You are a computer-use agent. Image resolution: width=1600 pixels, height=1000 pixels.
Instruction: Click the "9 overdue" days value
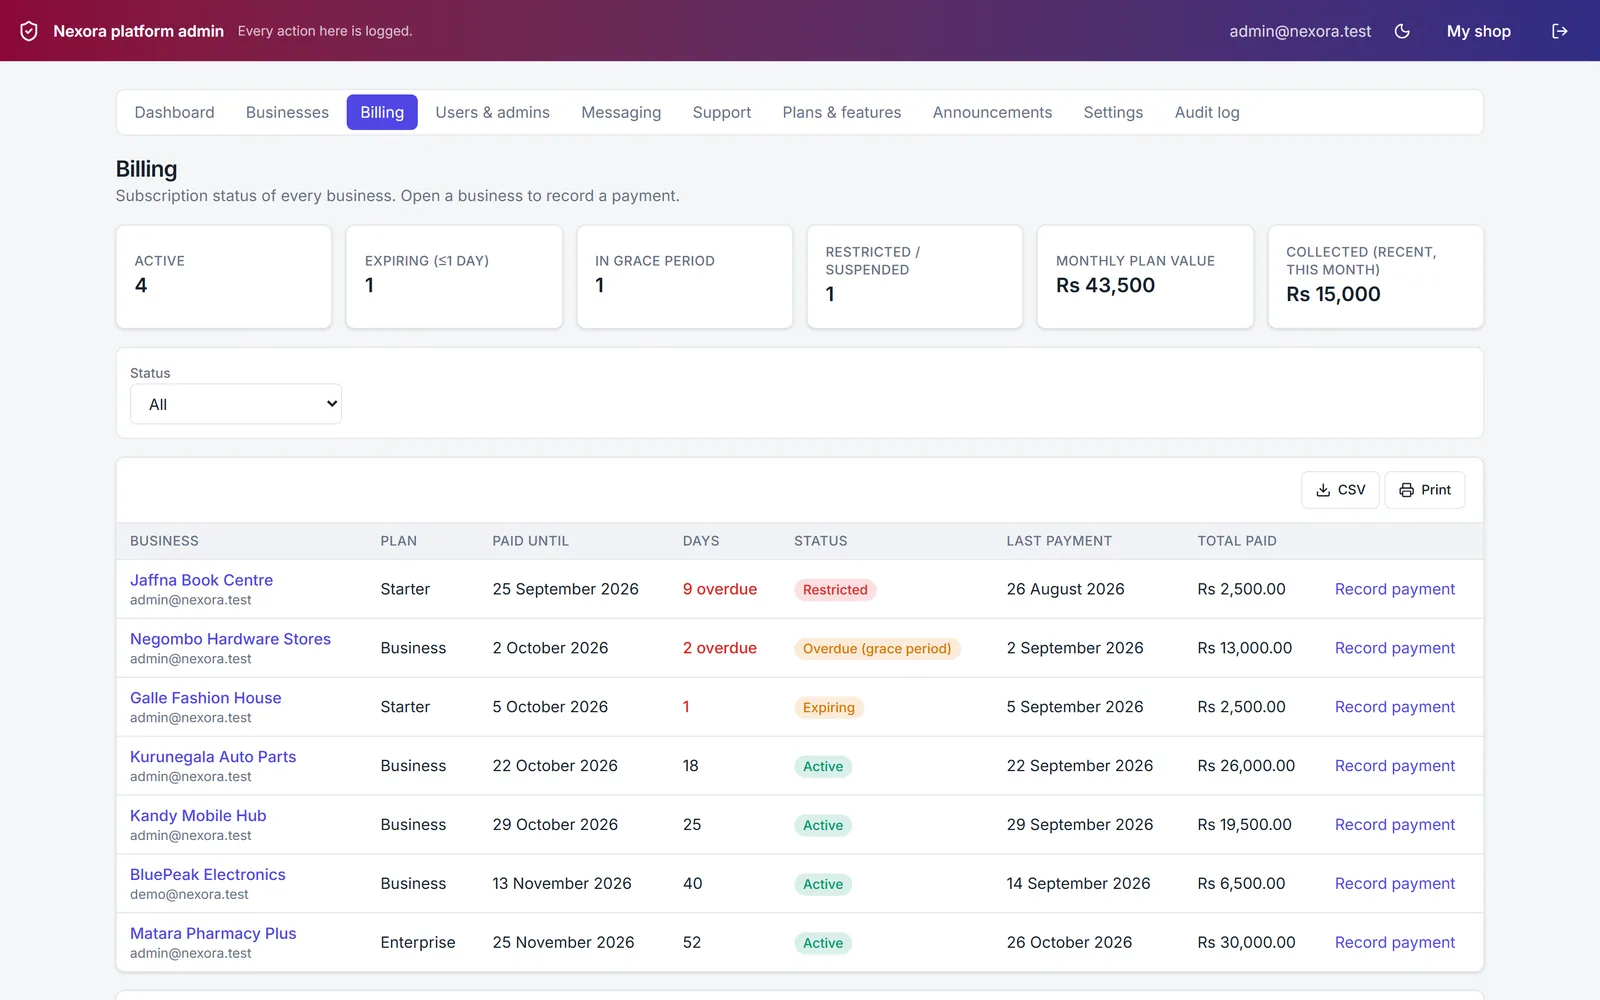720,589
